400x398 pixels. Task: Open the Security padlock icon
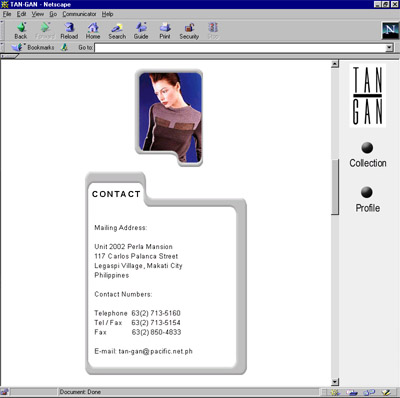coord(189,28)
